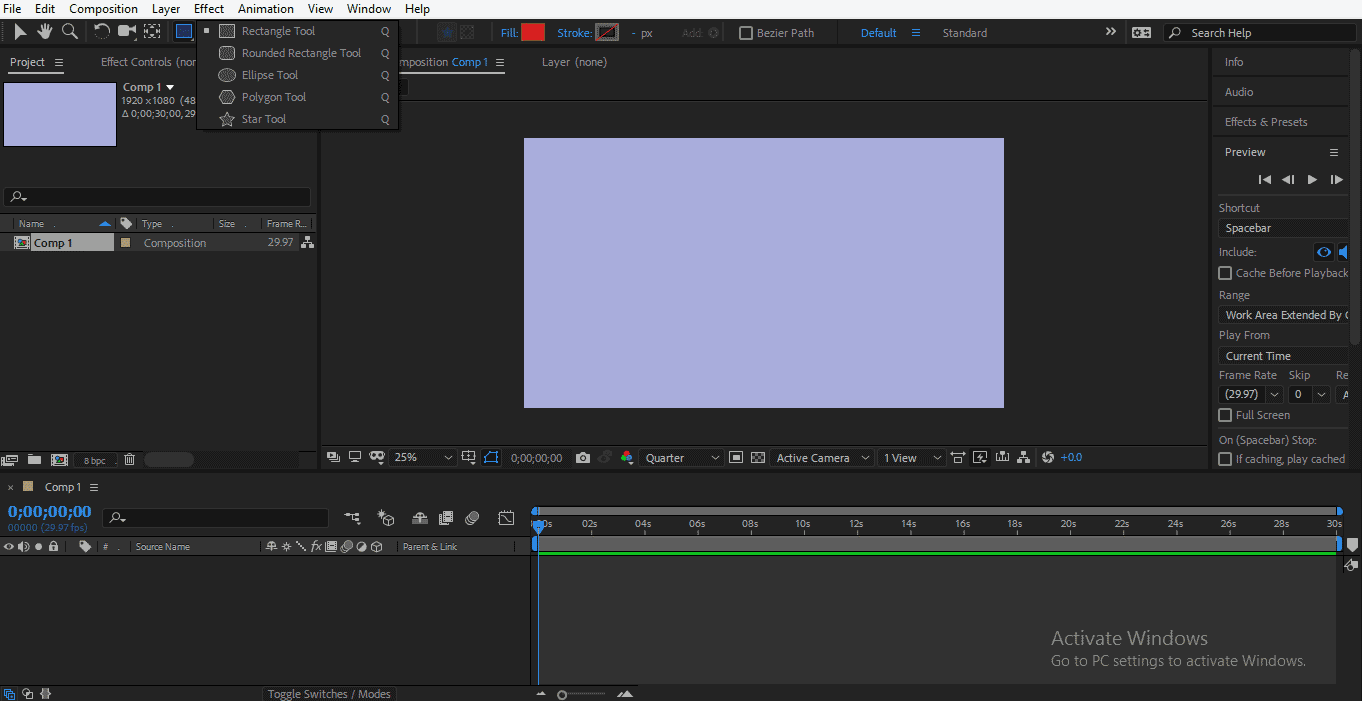Open the Active Camera dropdown

(820, 457)
